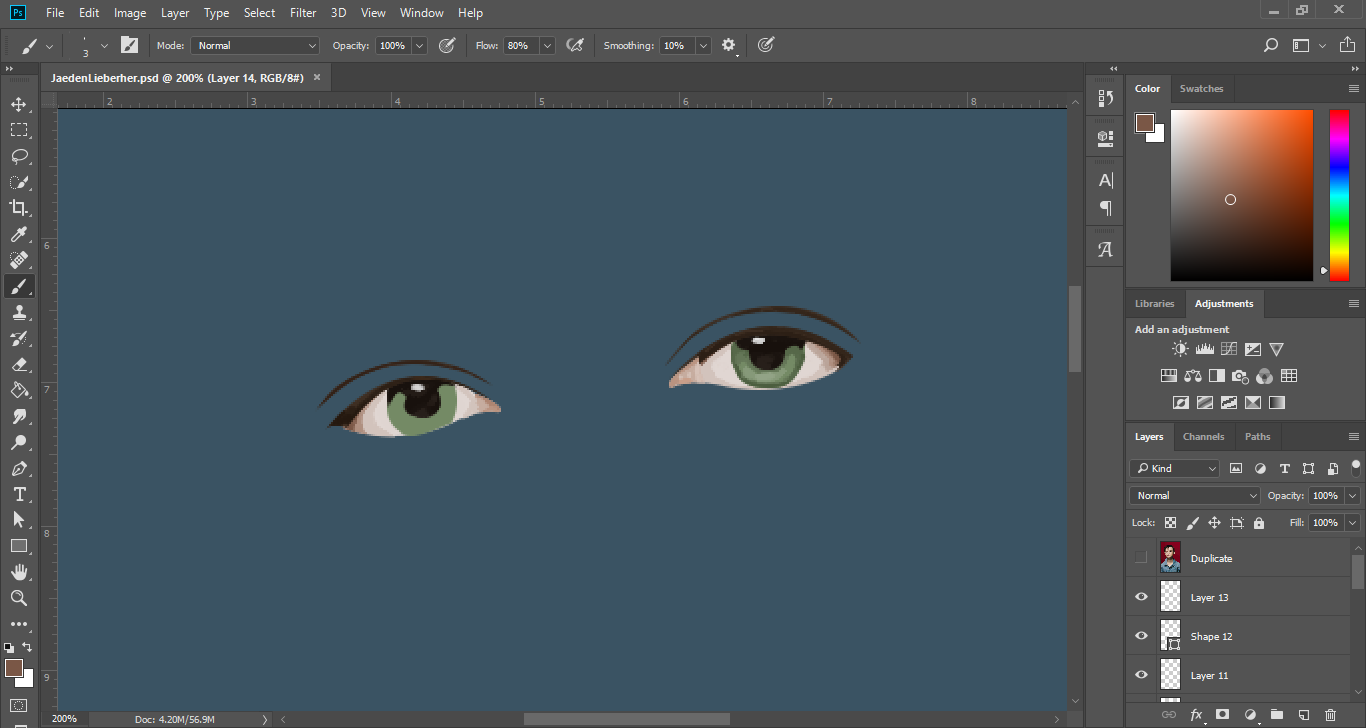The width and height of the screenshot is (1366, 728).
Task: Open smoothing options gear
Action: tap(728, 45)
